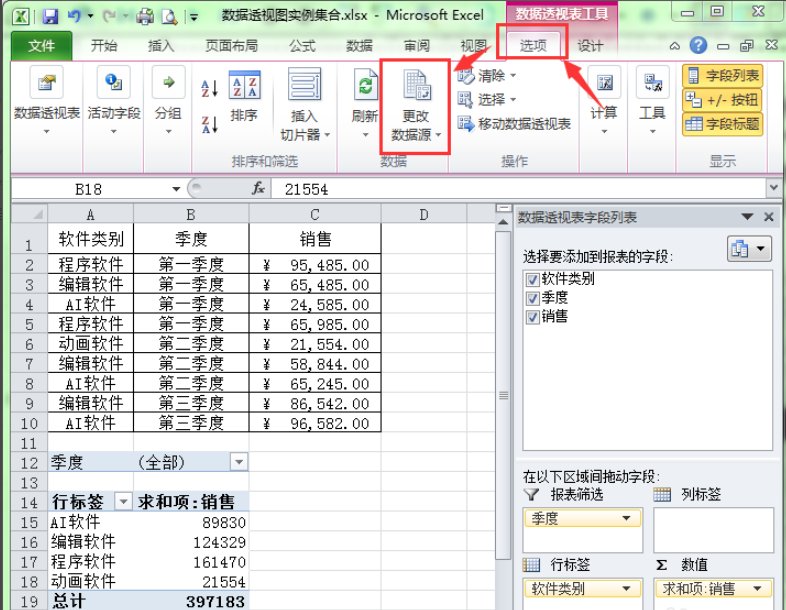Open 软件类别 dropdown in 行标签 area
This screenshot has height=610, width=786.
click(x=626, y=588)
